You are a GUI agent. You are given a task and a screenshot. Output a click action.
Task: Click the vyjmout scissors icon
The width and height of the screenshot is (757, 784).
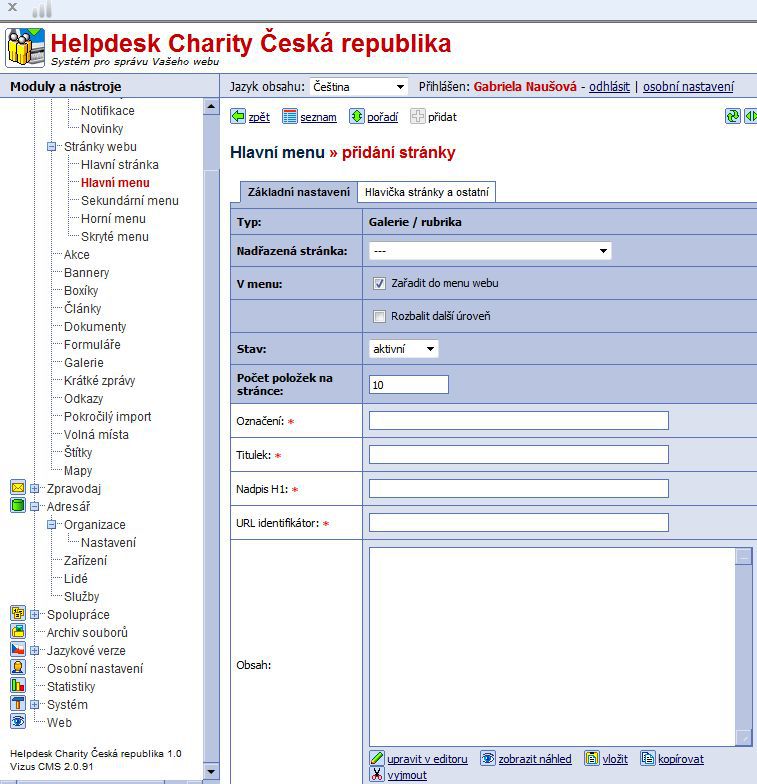[376, 774]
